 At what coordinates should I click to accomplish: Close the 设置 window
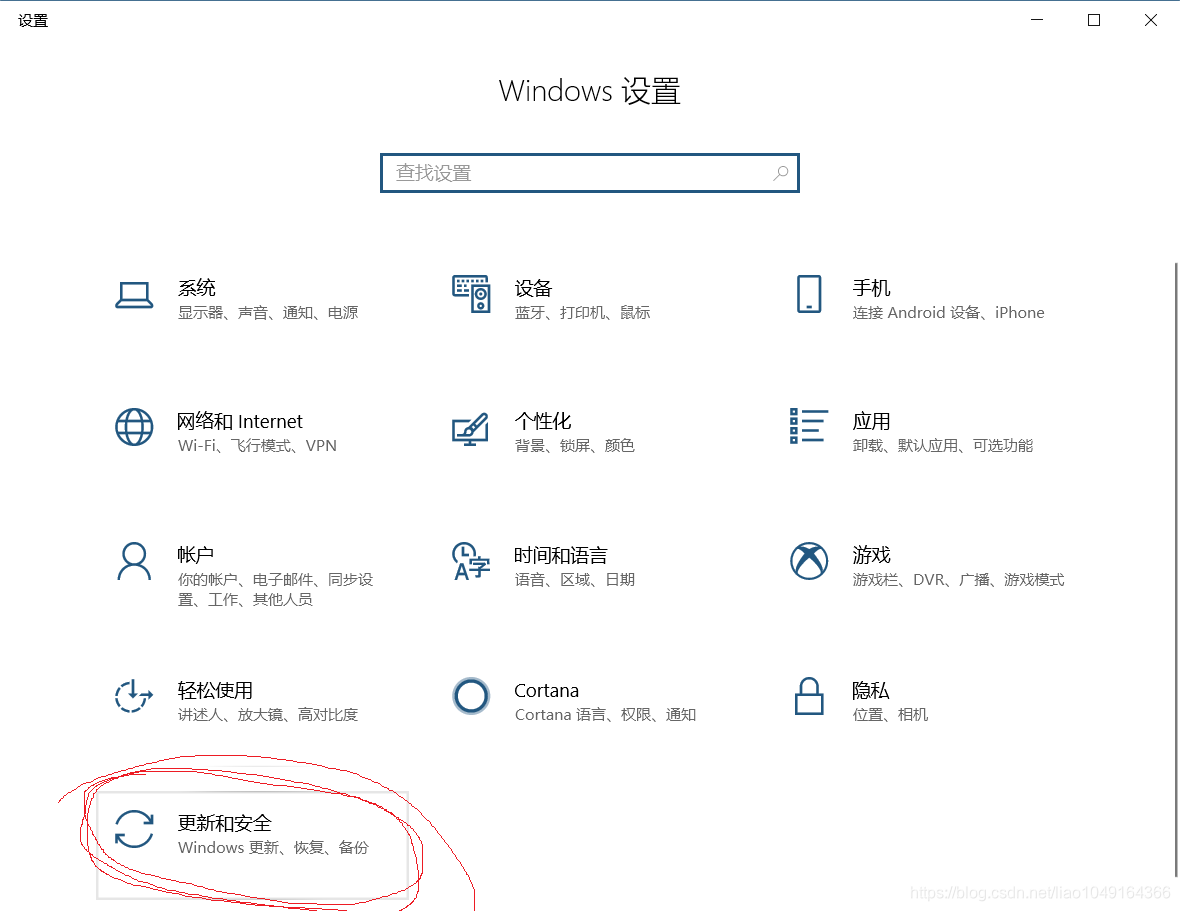coord(1151,20)
